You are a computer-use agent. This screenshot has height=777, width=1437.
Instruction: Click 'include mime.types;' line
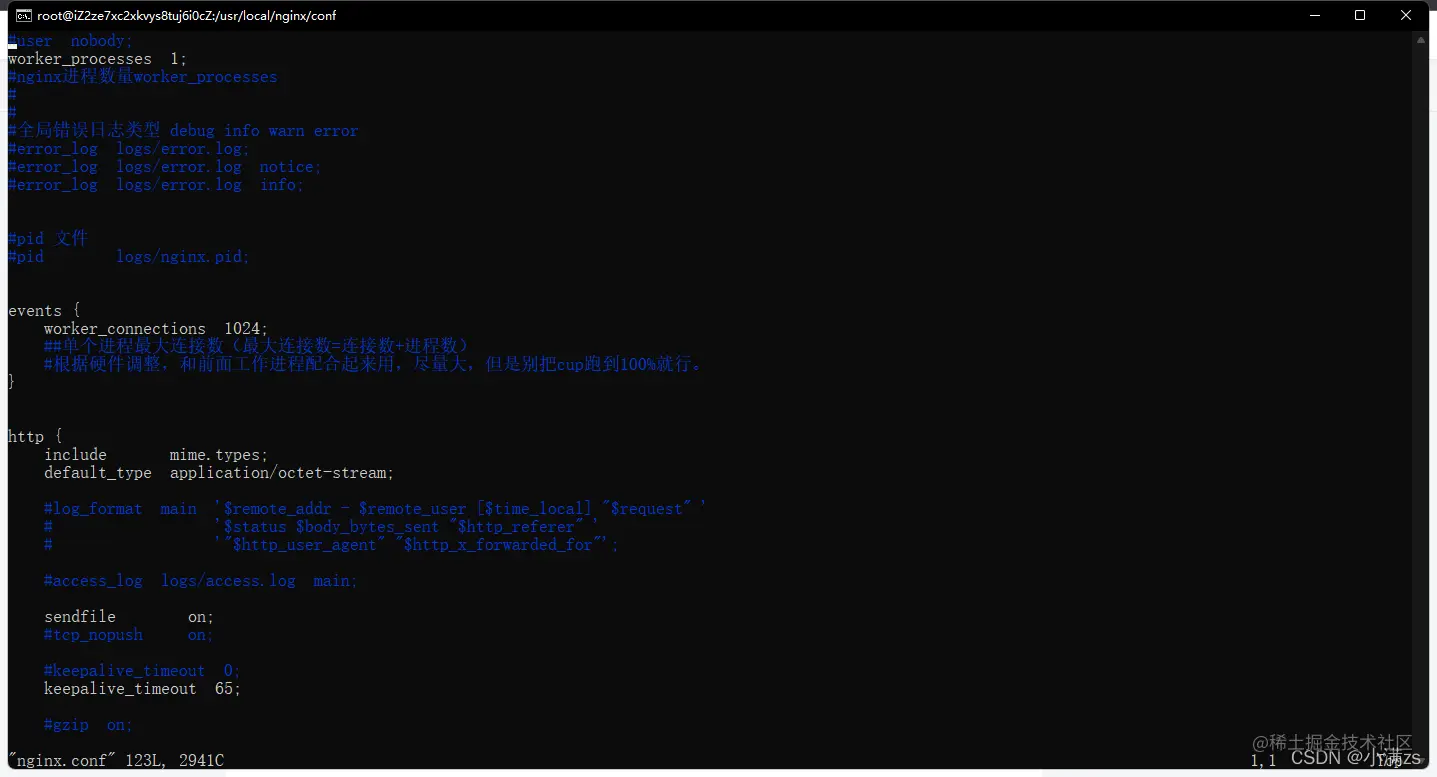156,455
